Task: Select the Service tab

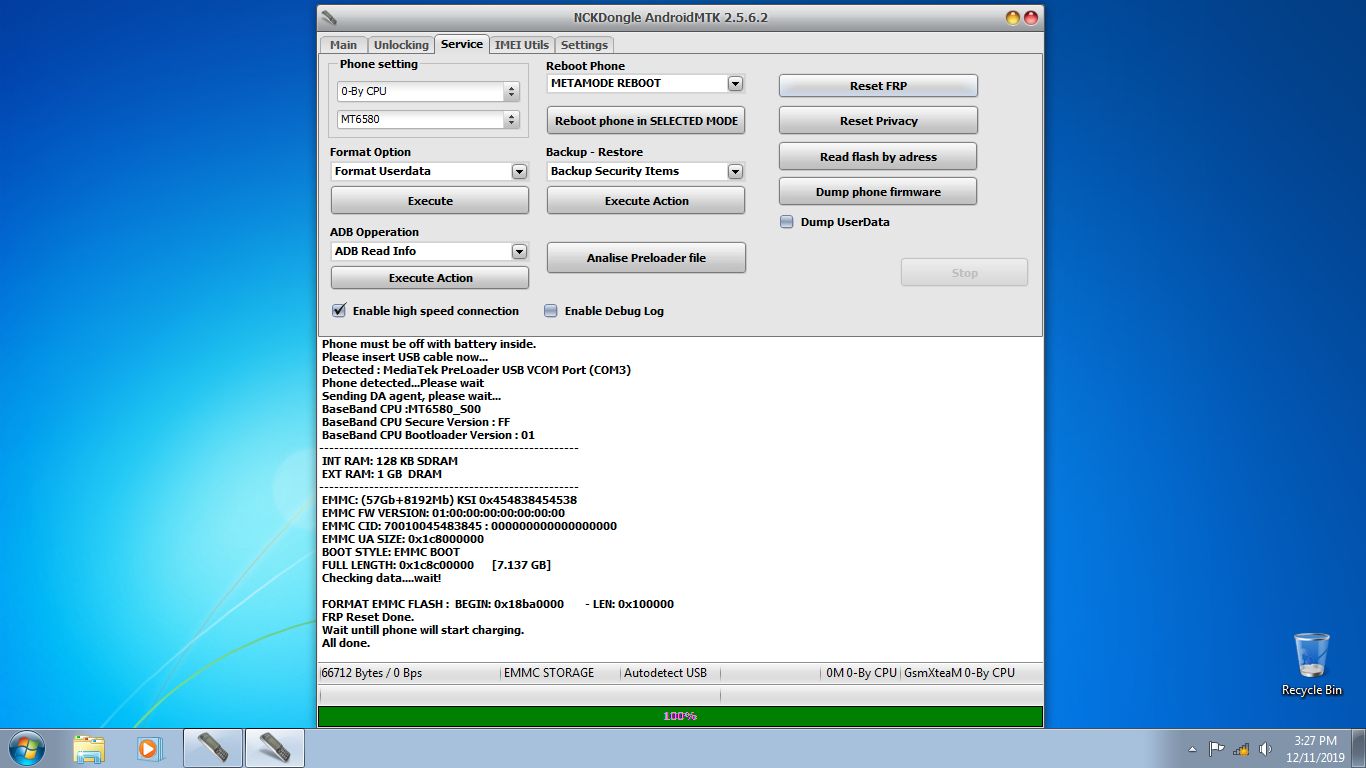Action: pyautogui.click(x=462, y=44)
